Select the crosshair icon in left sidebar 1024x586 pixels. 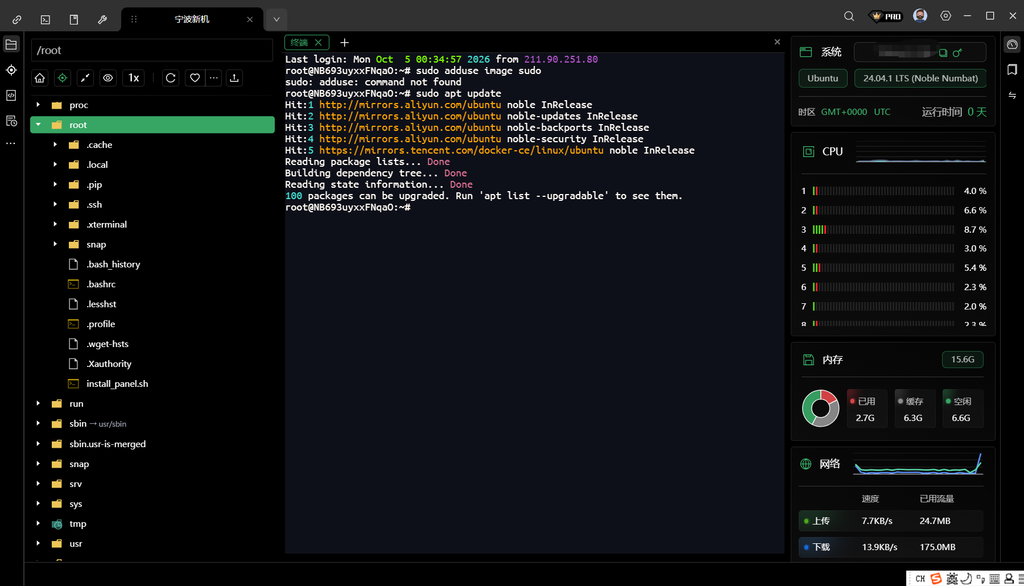pyautogui.click(x=11, y=70)
